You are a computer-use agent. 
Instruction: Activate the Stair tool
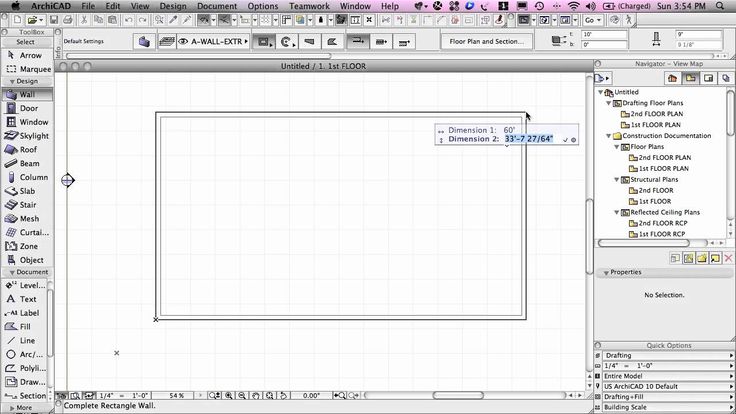tap(27, 205)
